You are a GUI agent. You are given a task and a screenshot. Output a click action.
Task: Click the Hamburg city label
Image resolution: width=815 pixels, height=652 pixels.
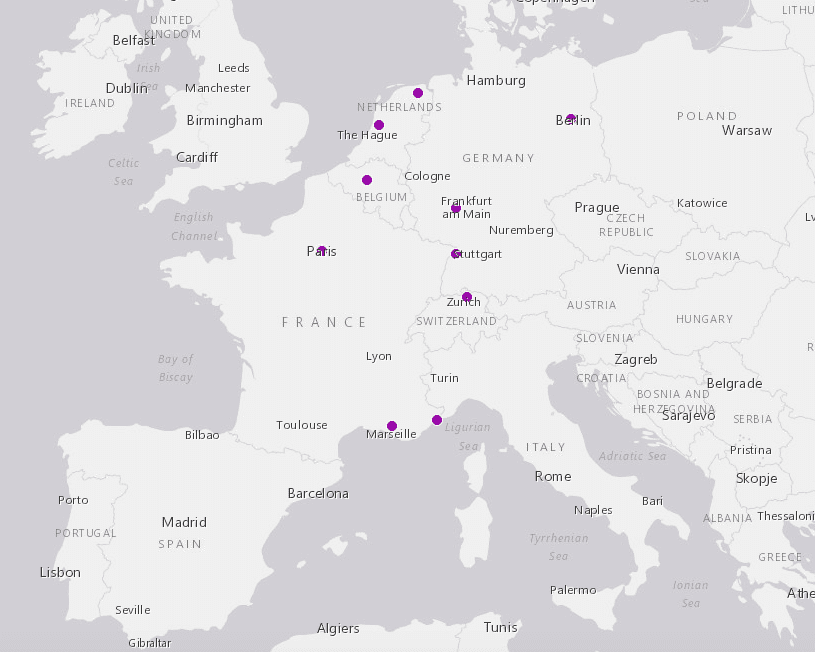point(496,81)
